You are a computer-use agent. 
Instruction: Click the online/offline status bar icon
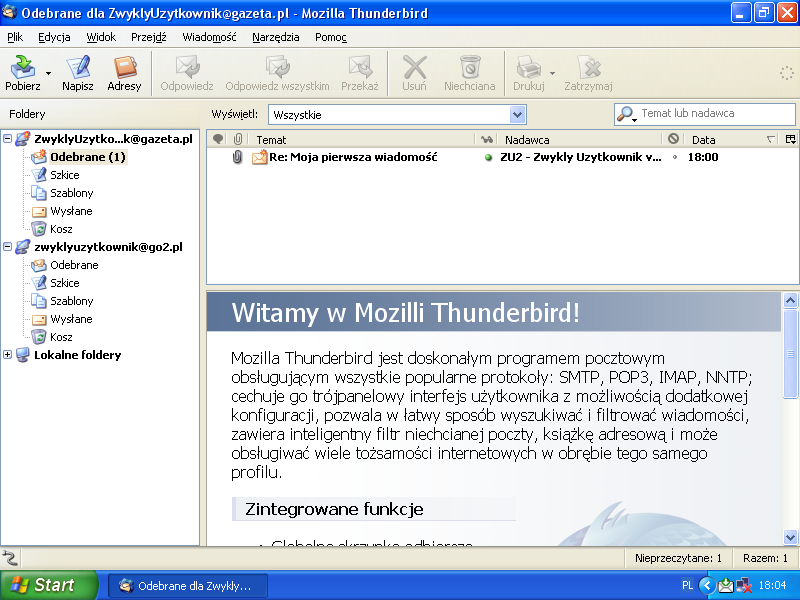pyautogui.click(x=10, y=558)
